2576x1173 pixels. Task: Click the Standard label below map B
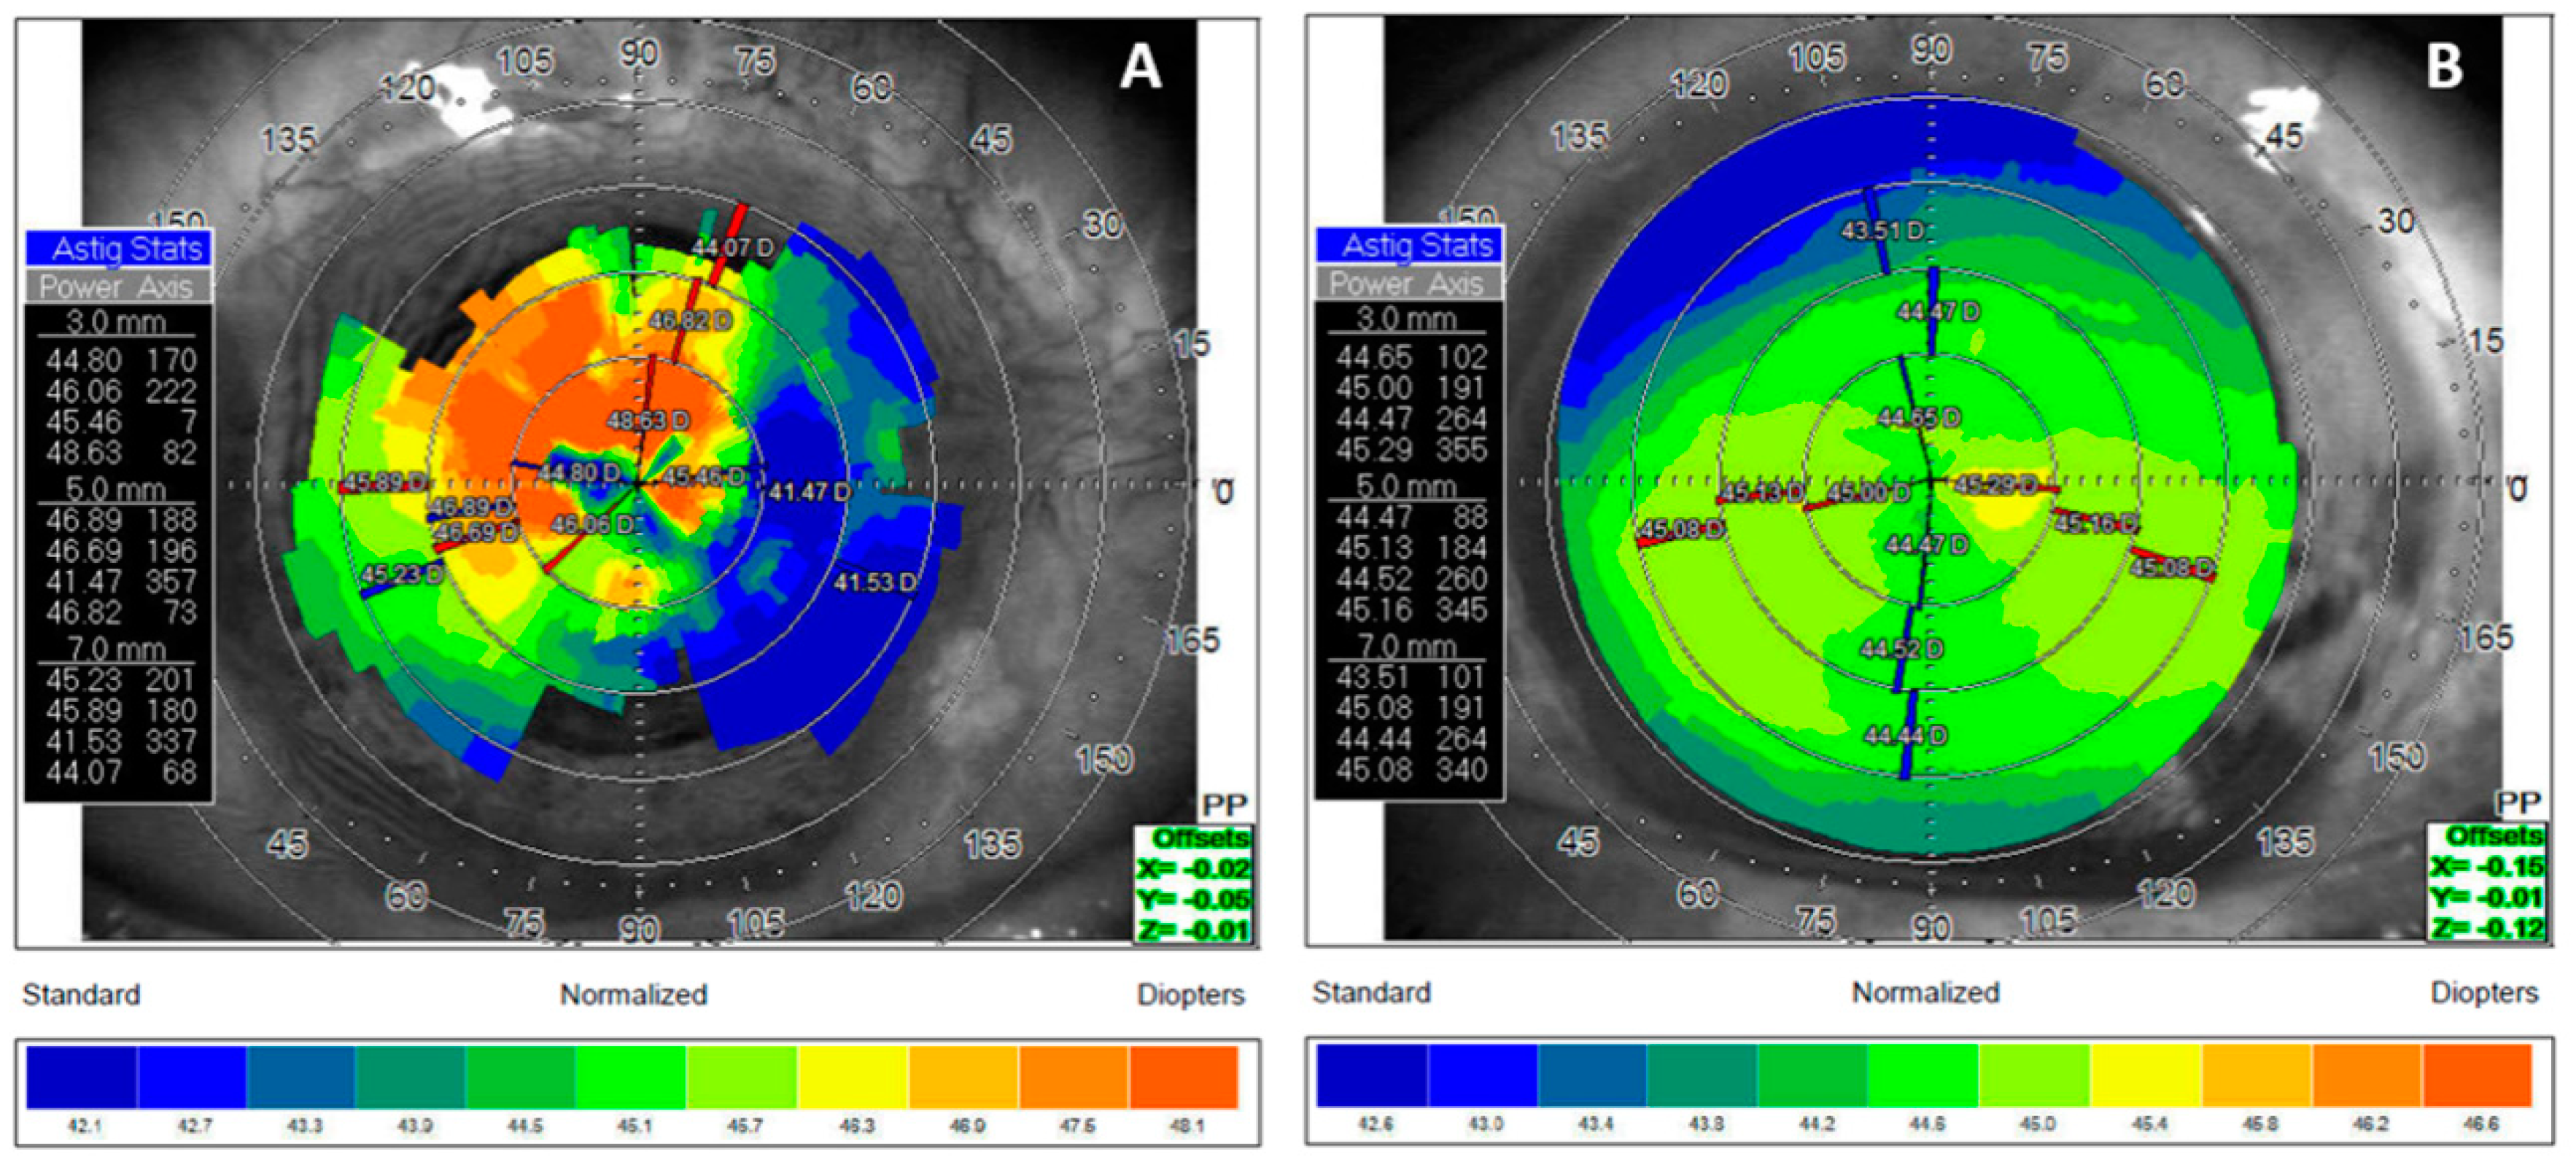click(1371, 993)
